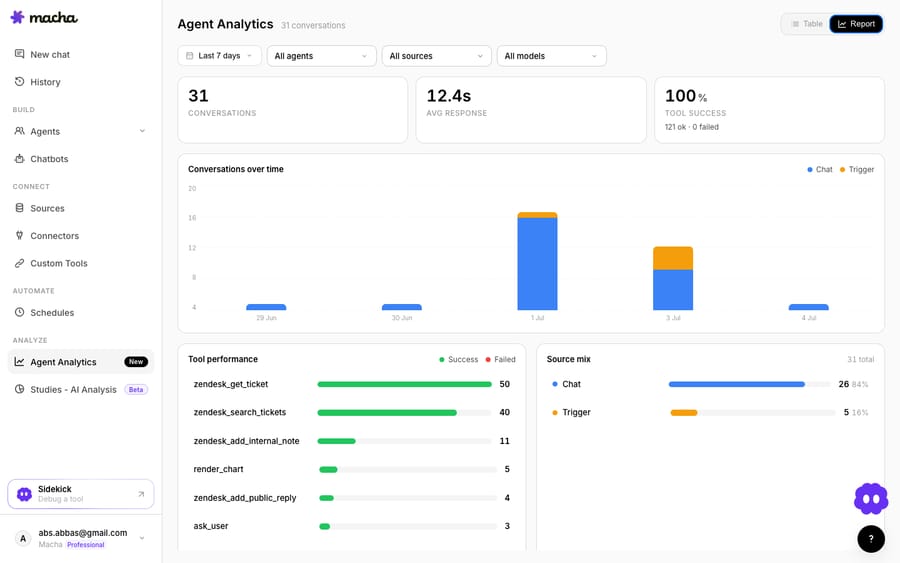Viewport: 900px width, 563px height.
Task: Click the 29 Jun bar
Action: [x=266, y=307]
